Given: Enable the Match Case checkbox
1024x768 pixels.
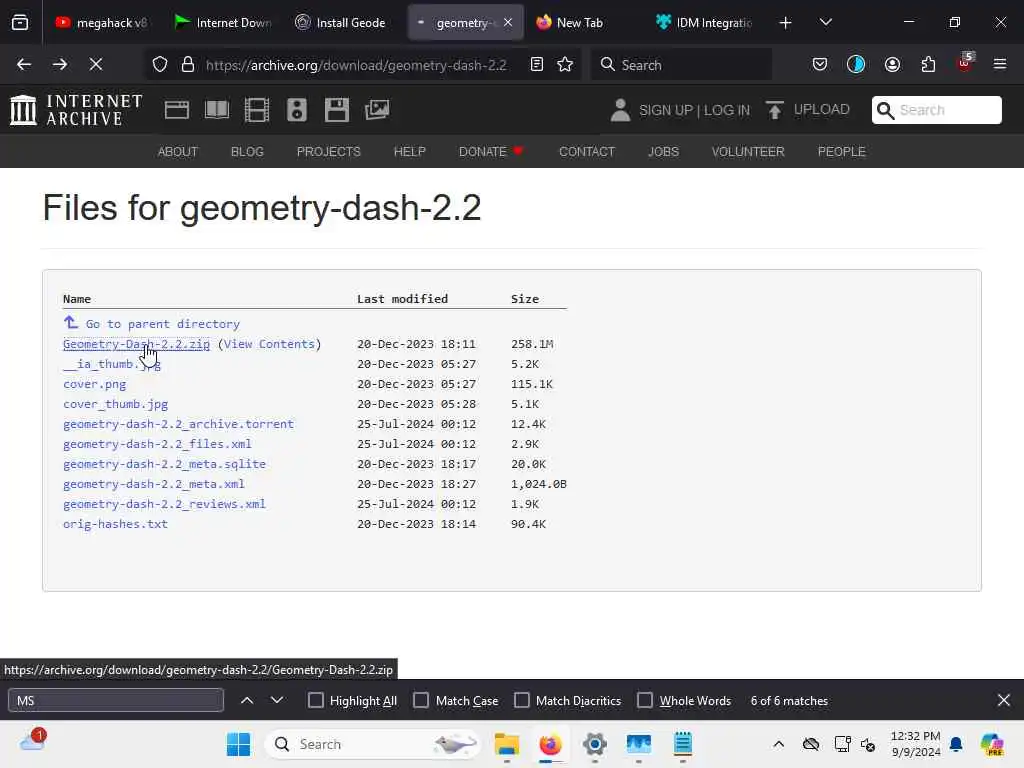Looking at the screenshot, I should click(421, 700).
